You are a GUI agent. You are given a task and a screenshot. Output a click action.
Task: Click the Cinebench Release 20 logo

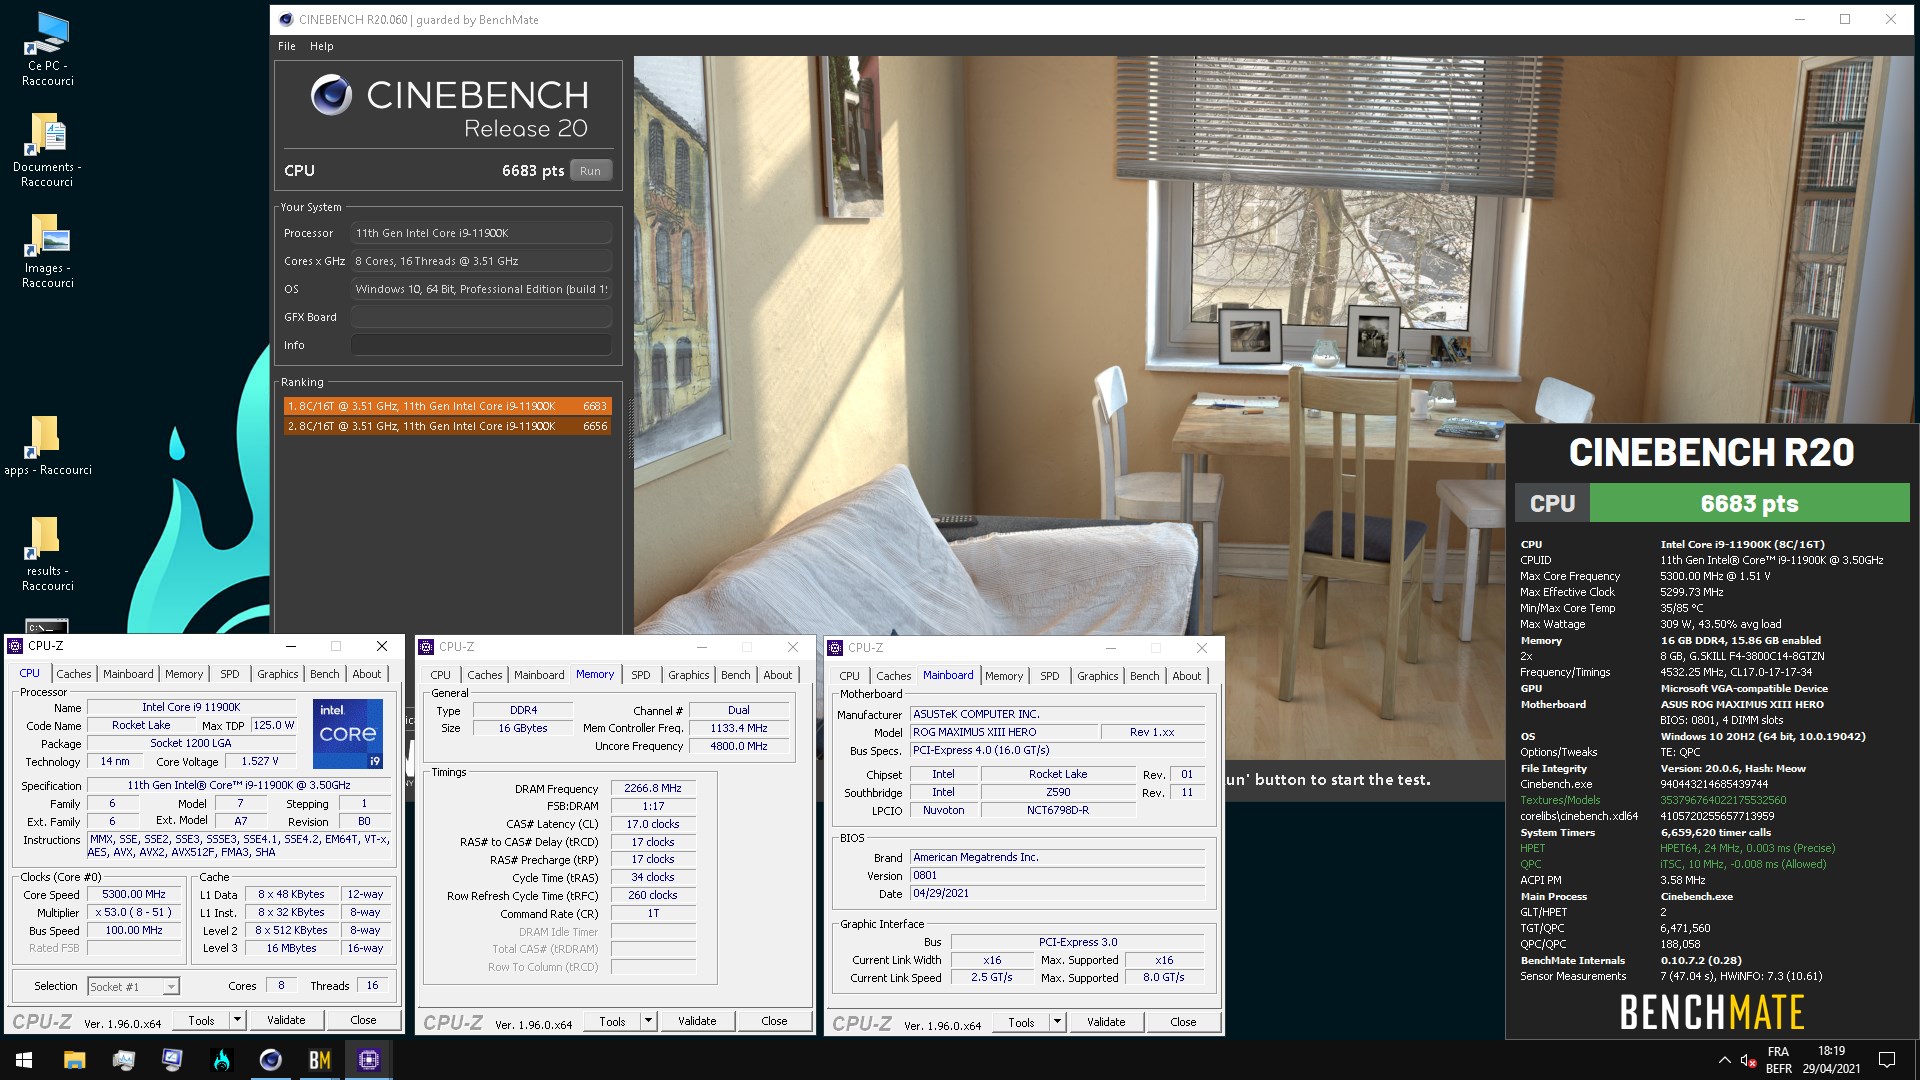click(x=449, y=107)
